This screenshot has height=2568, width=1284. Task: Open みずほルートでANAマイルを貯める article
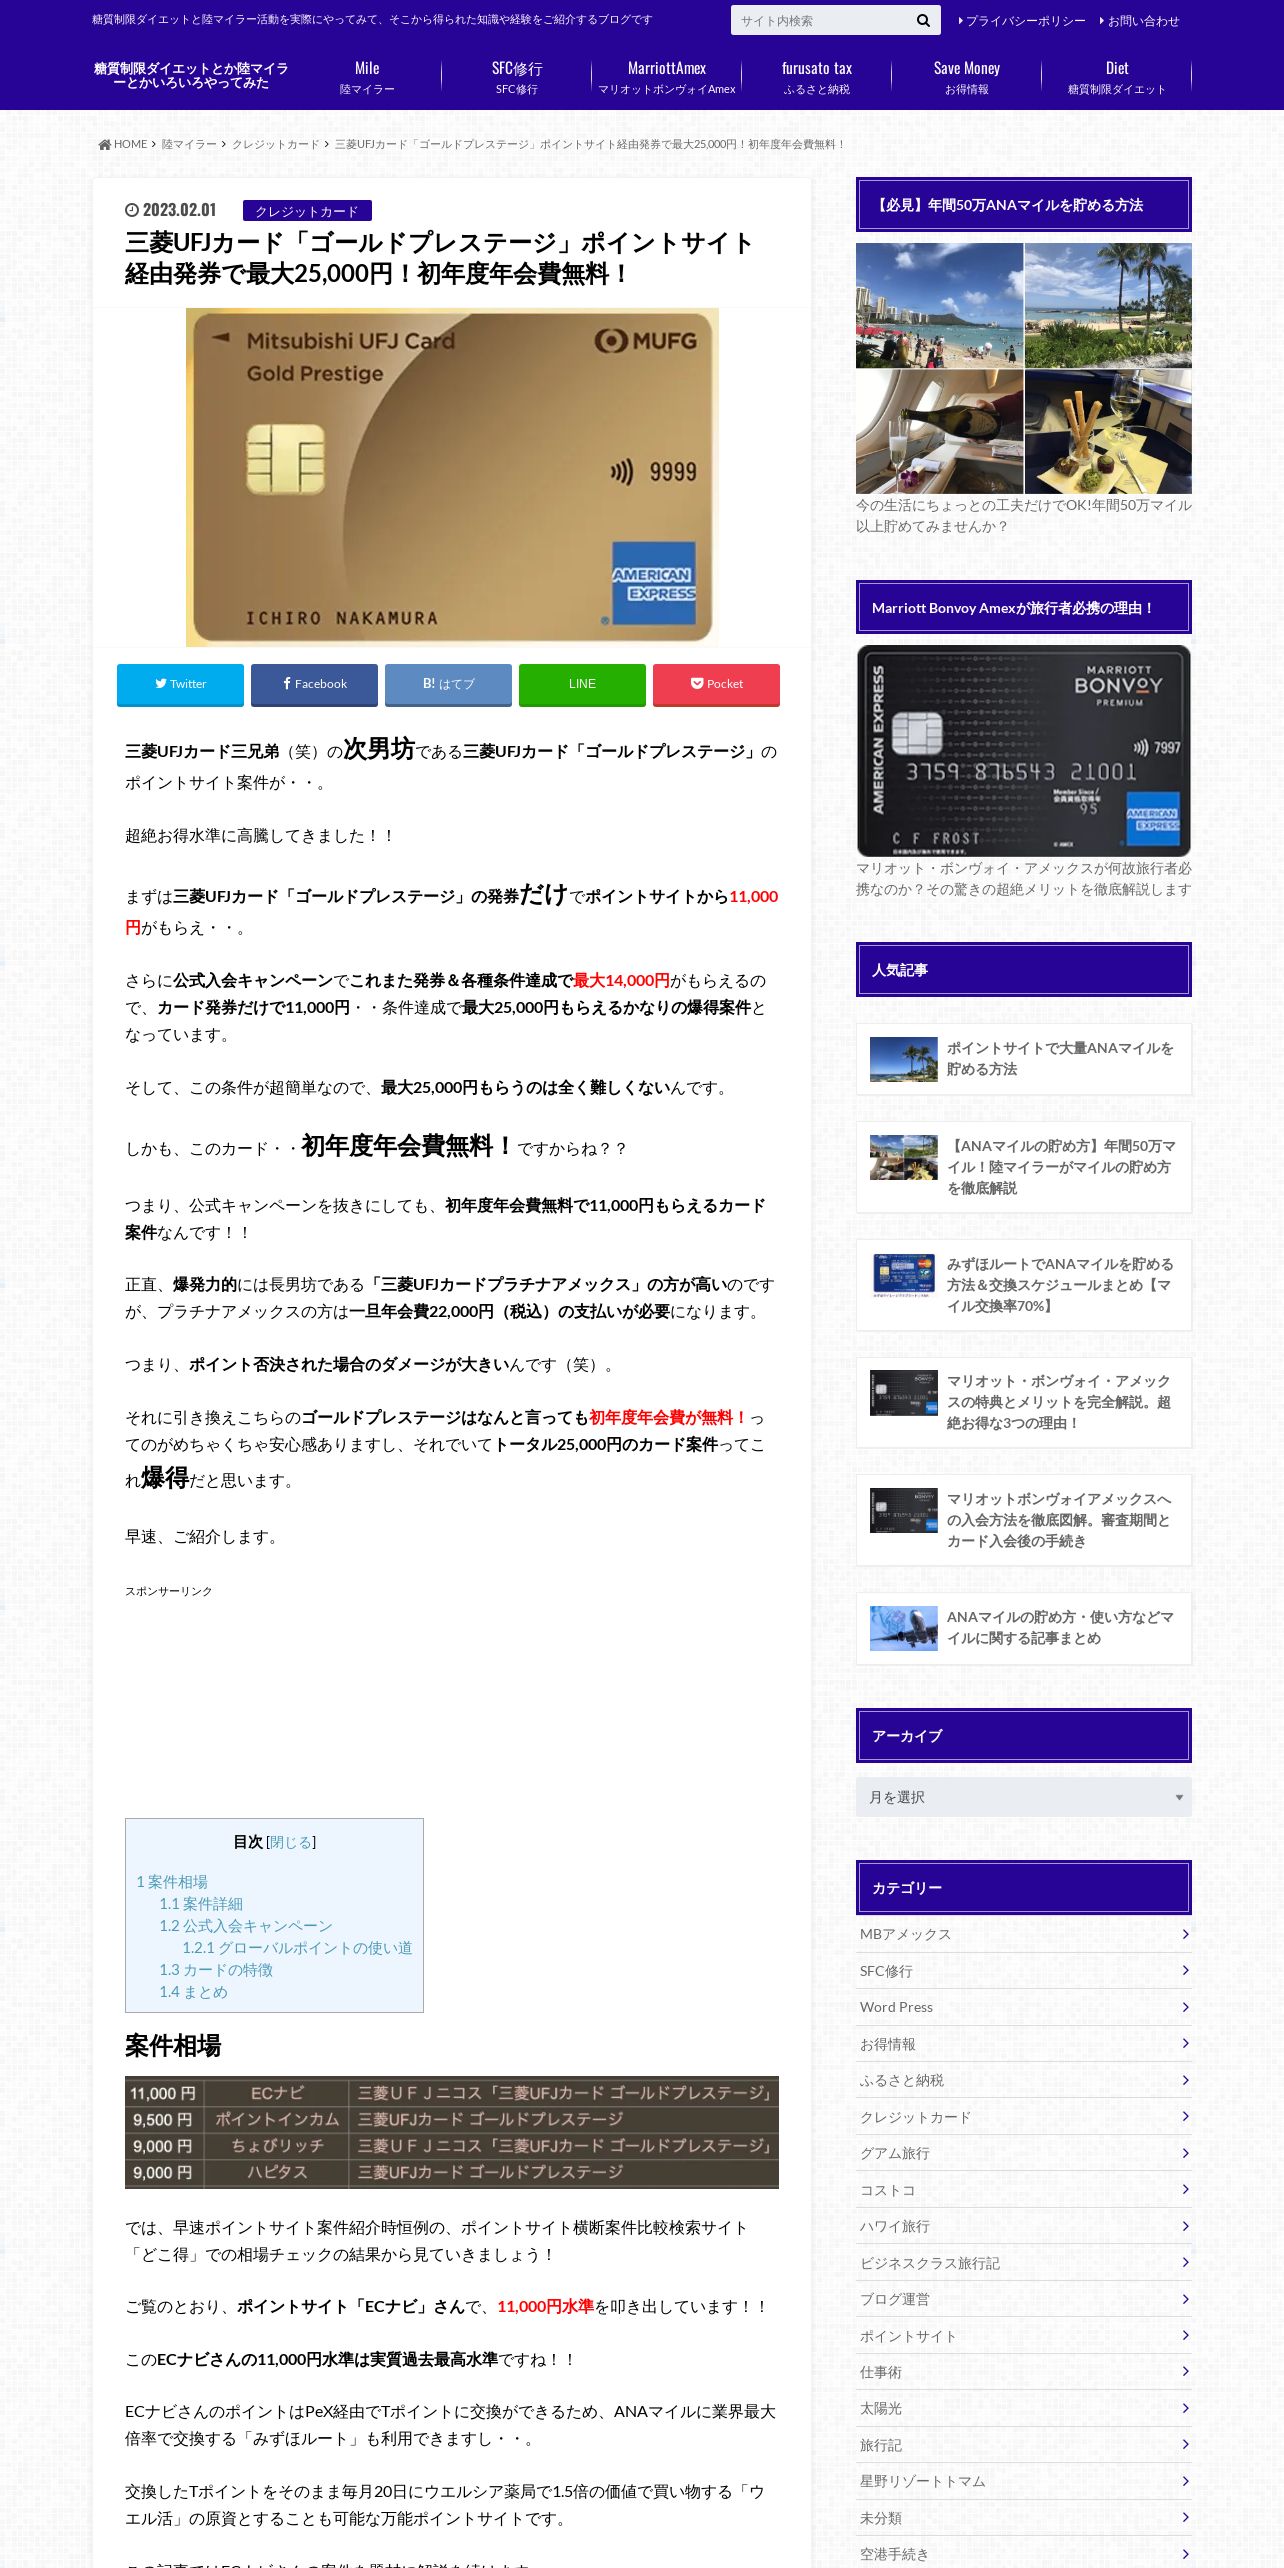tap(1024, 1285)
